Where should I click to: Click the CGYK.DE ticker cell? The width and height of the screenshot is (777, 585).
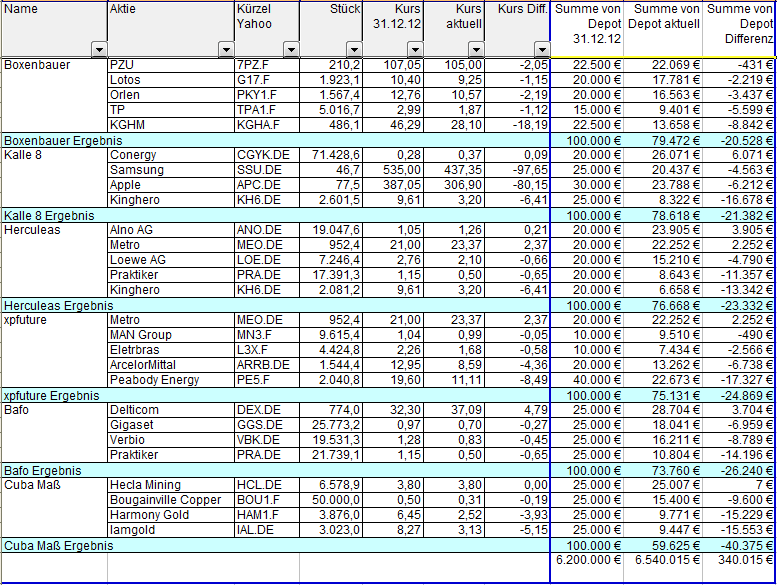[267, 155]
